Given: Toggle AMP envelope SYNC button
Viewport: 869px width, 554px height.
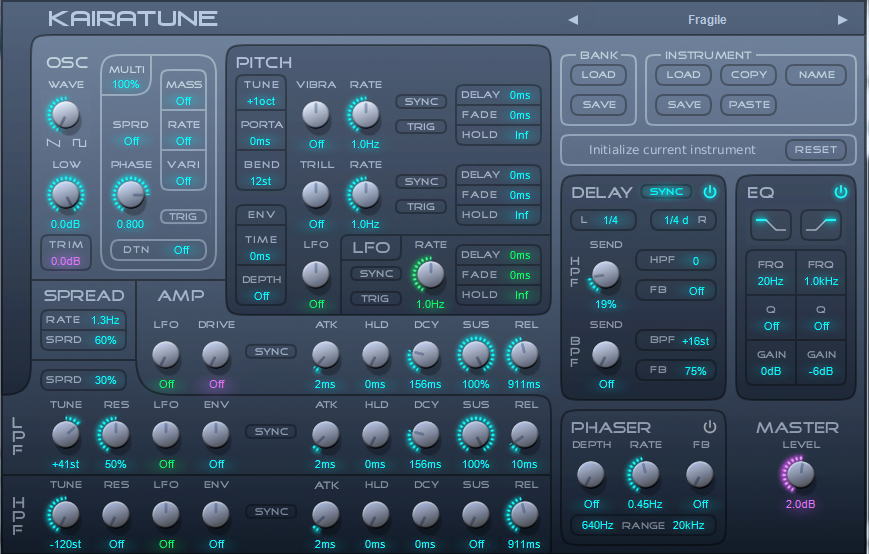Looking at the screenshot, I should pos(271,352).
